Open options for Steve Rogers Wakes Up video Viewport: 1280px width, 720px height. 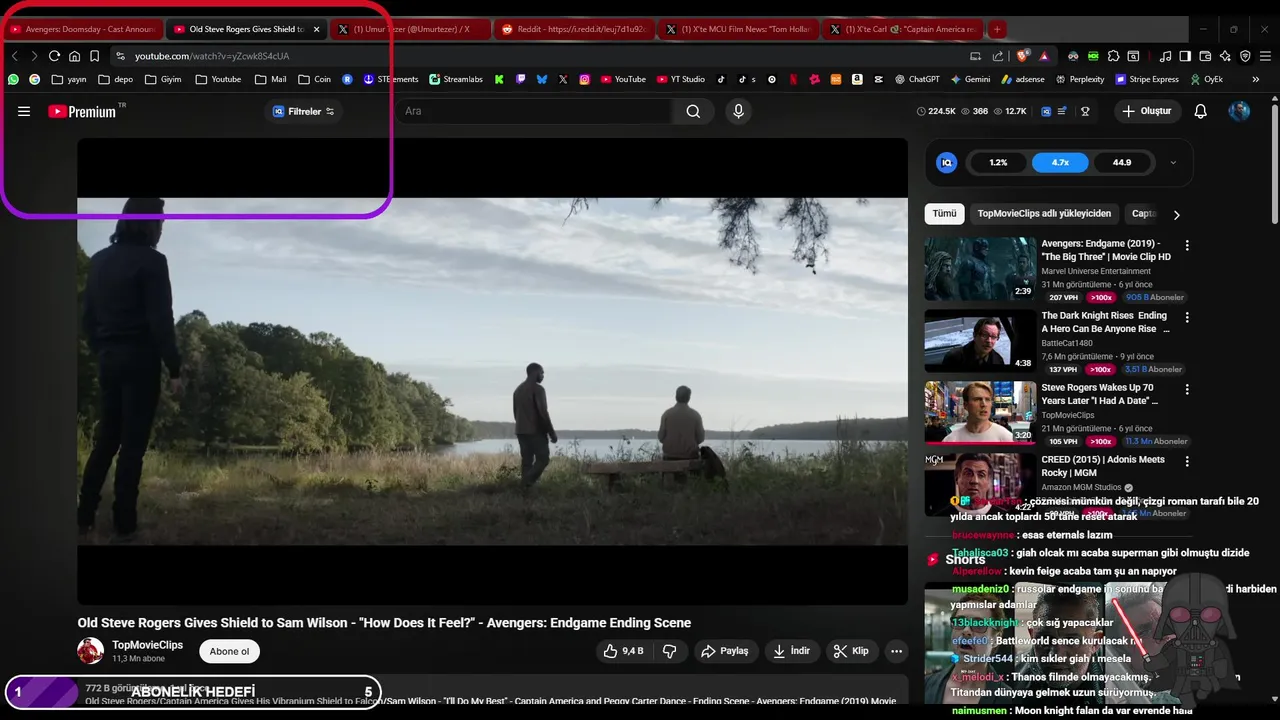pos(1187,389)
